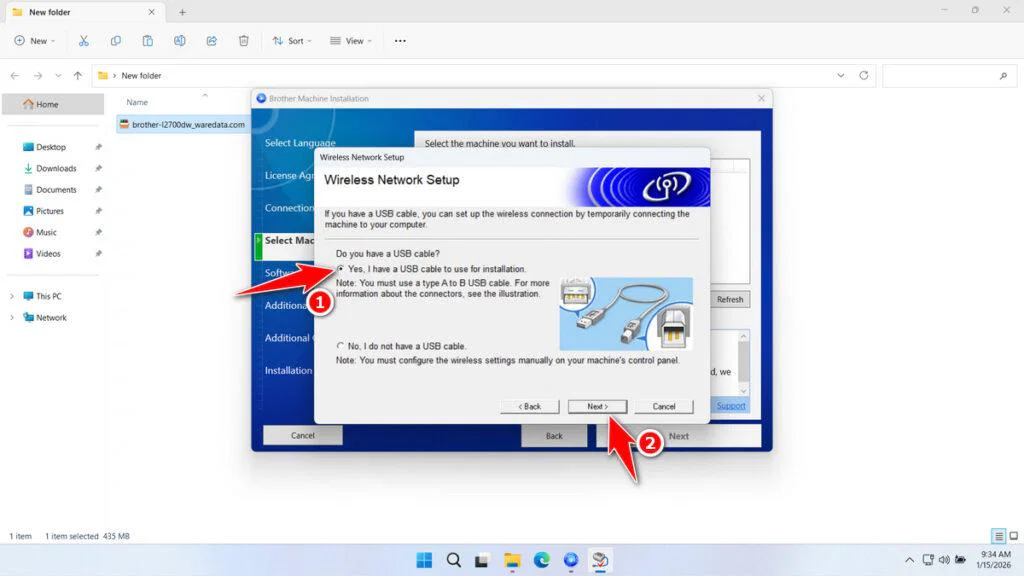
Task: Click the Paste icon in Explorer toolbar
Action: coord(148,40)
